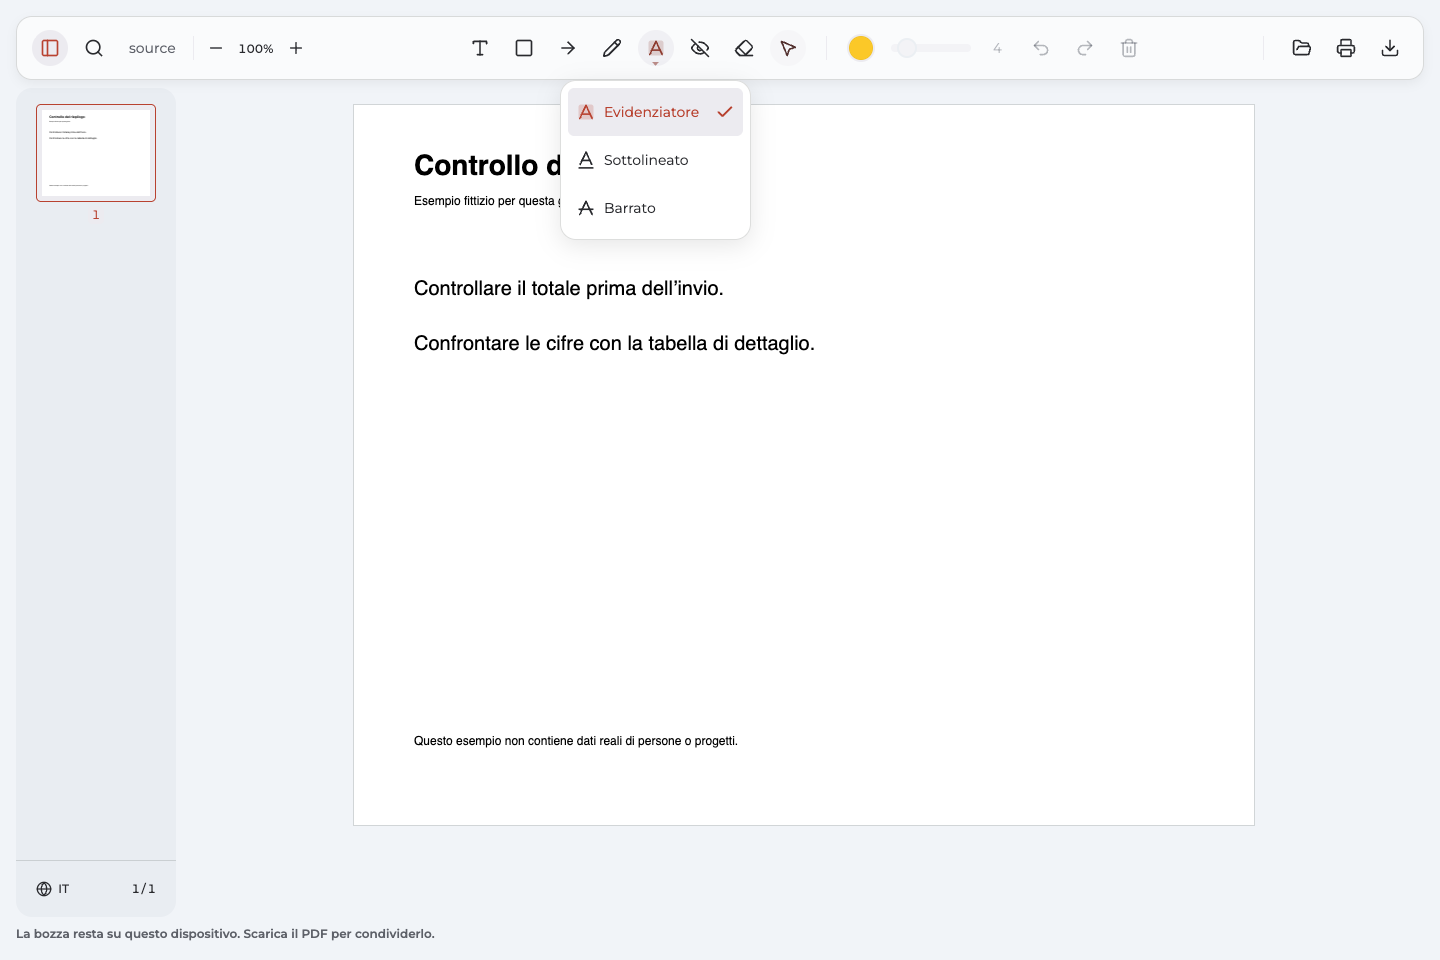Change language with IT globe button

53,889
